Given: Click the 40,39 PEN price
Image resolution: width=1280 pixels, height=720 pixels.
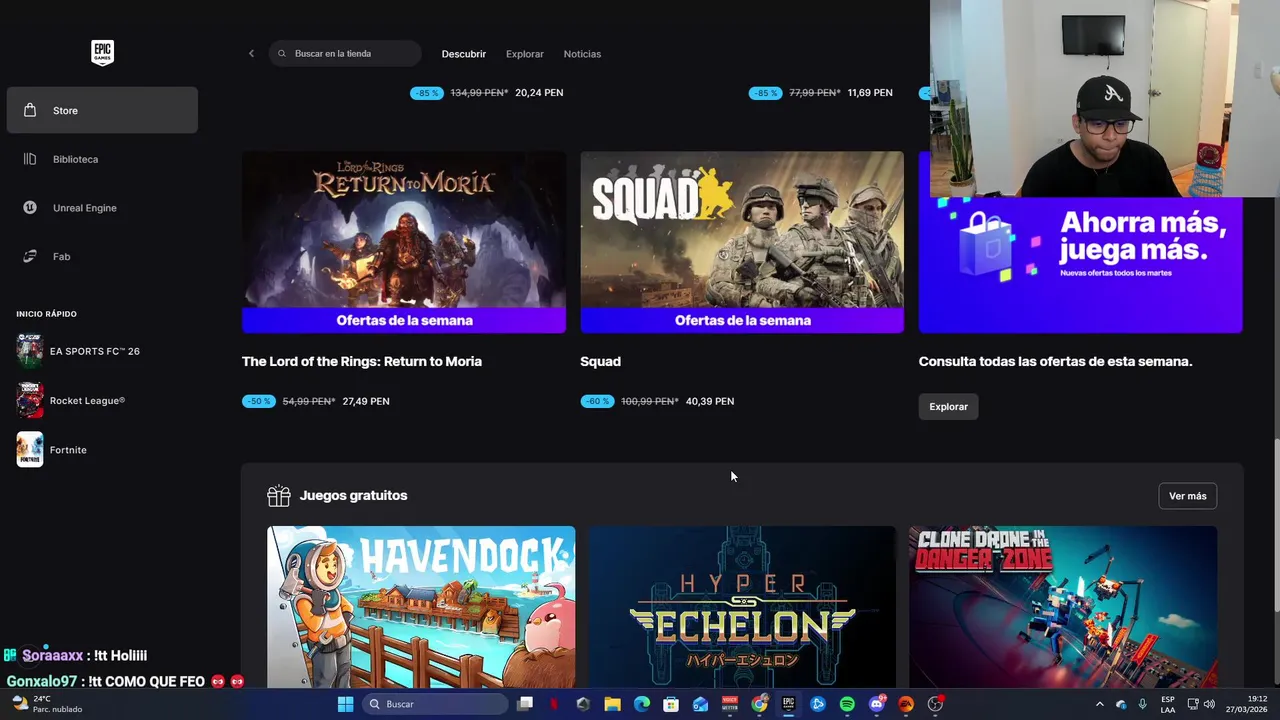Looking at the screenshot, I should [x=710, y=401].
